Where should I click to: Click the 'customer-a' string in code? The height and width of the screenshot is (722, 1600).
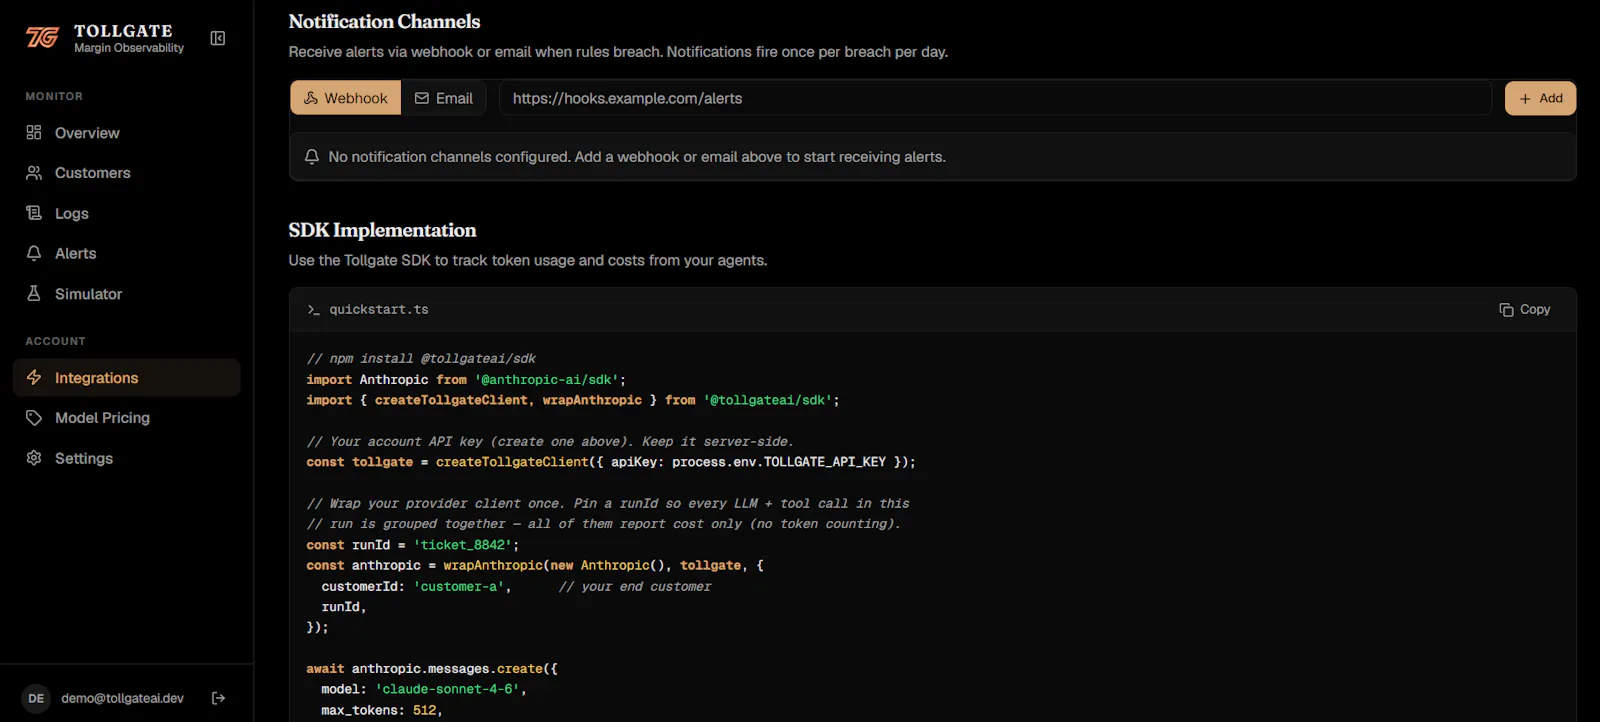[459, 587]
